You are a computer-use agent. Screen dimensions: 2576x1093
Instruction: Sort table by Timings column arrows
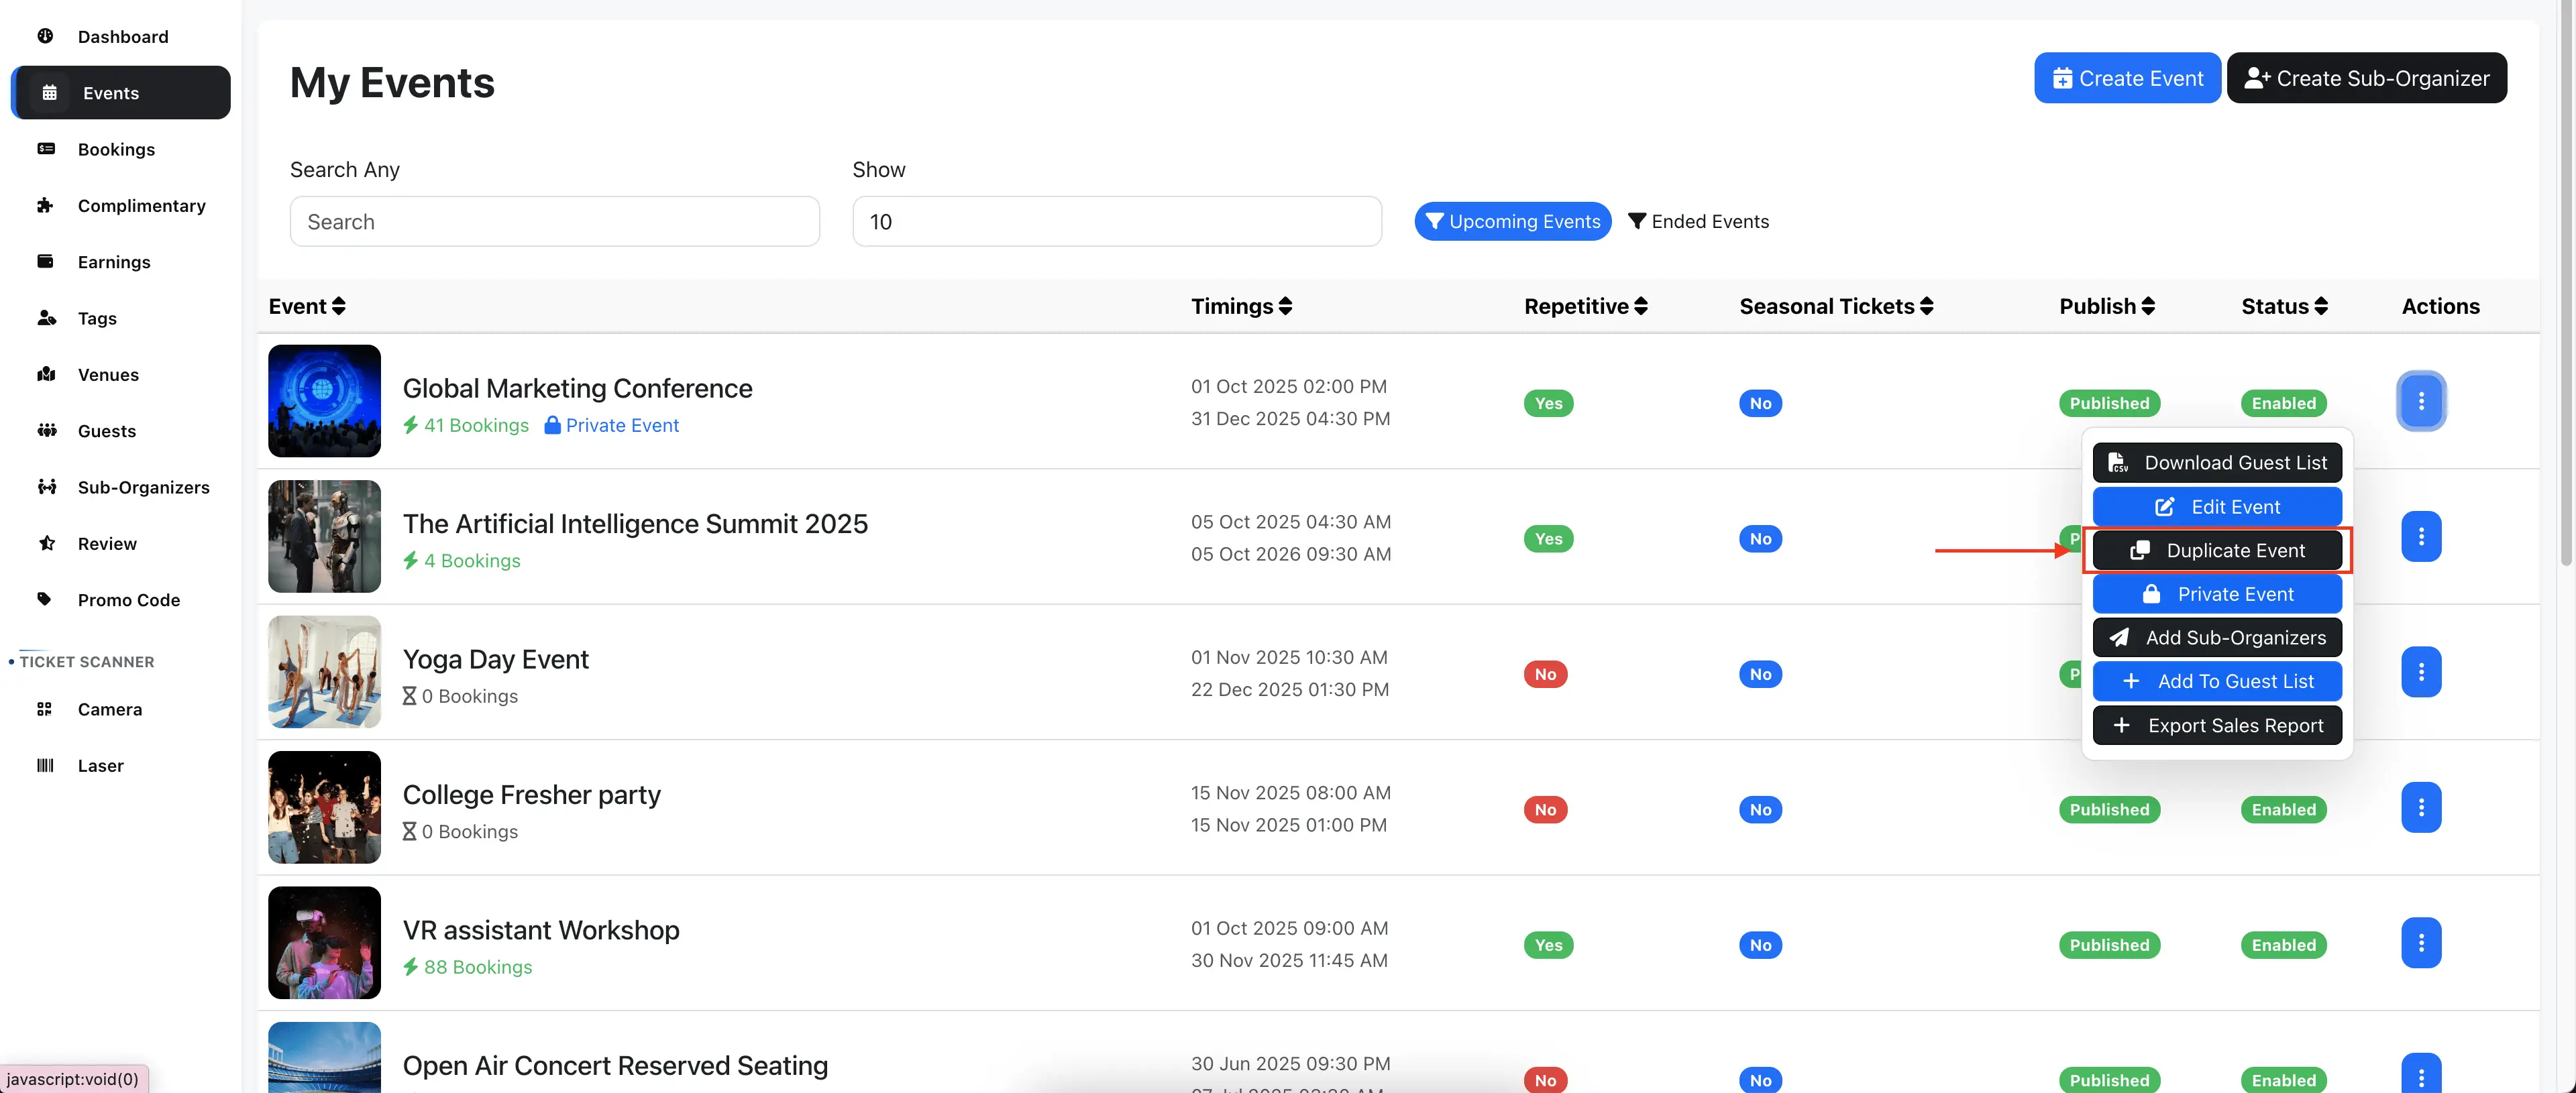click(x=1285, y=306)
